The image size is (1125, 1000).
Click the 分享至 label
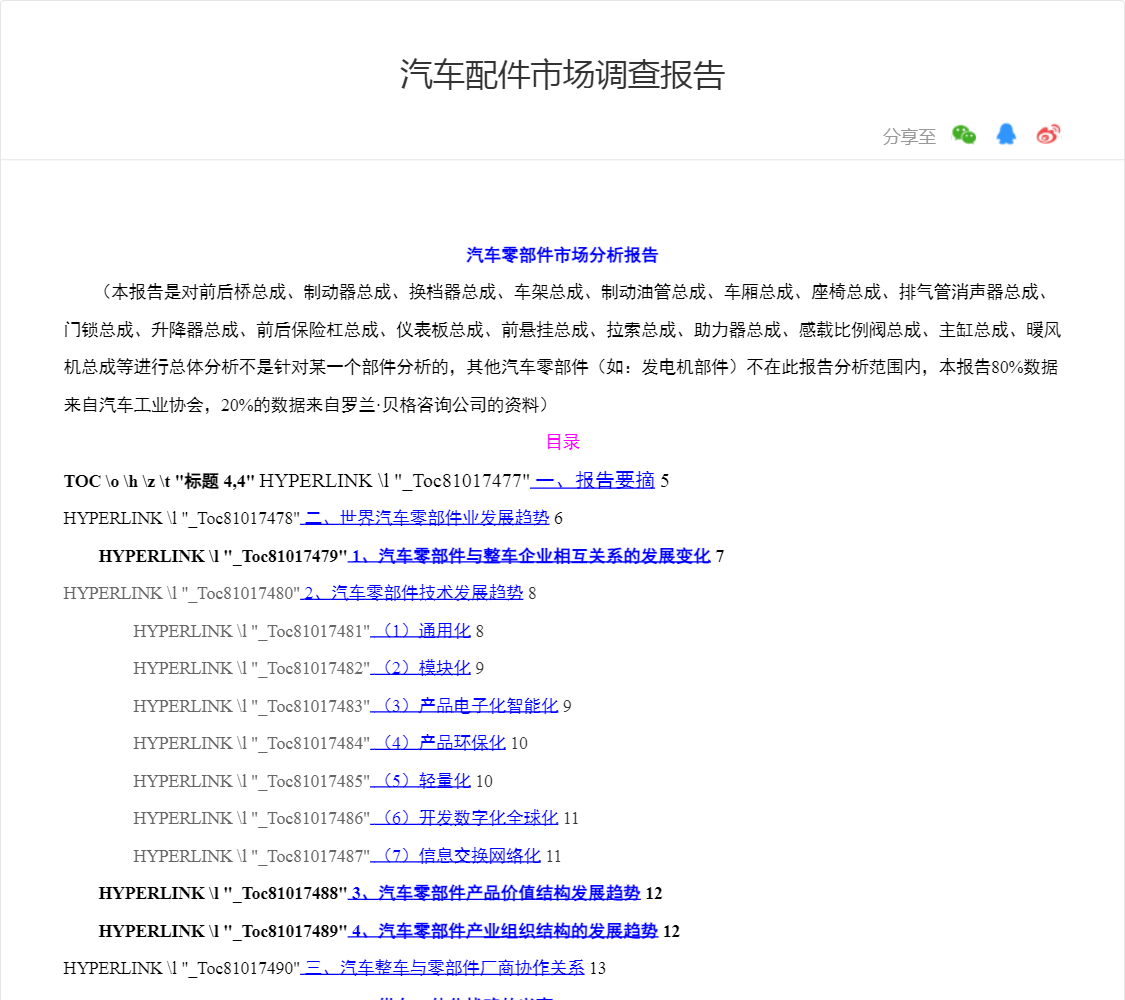pos(909,136)
